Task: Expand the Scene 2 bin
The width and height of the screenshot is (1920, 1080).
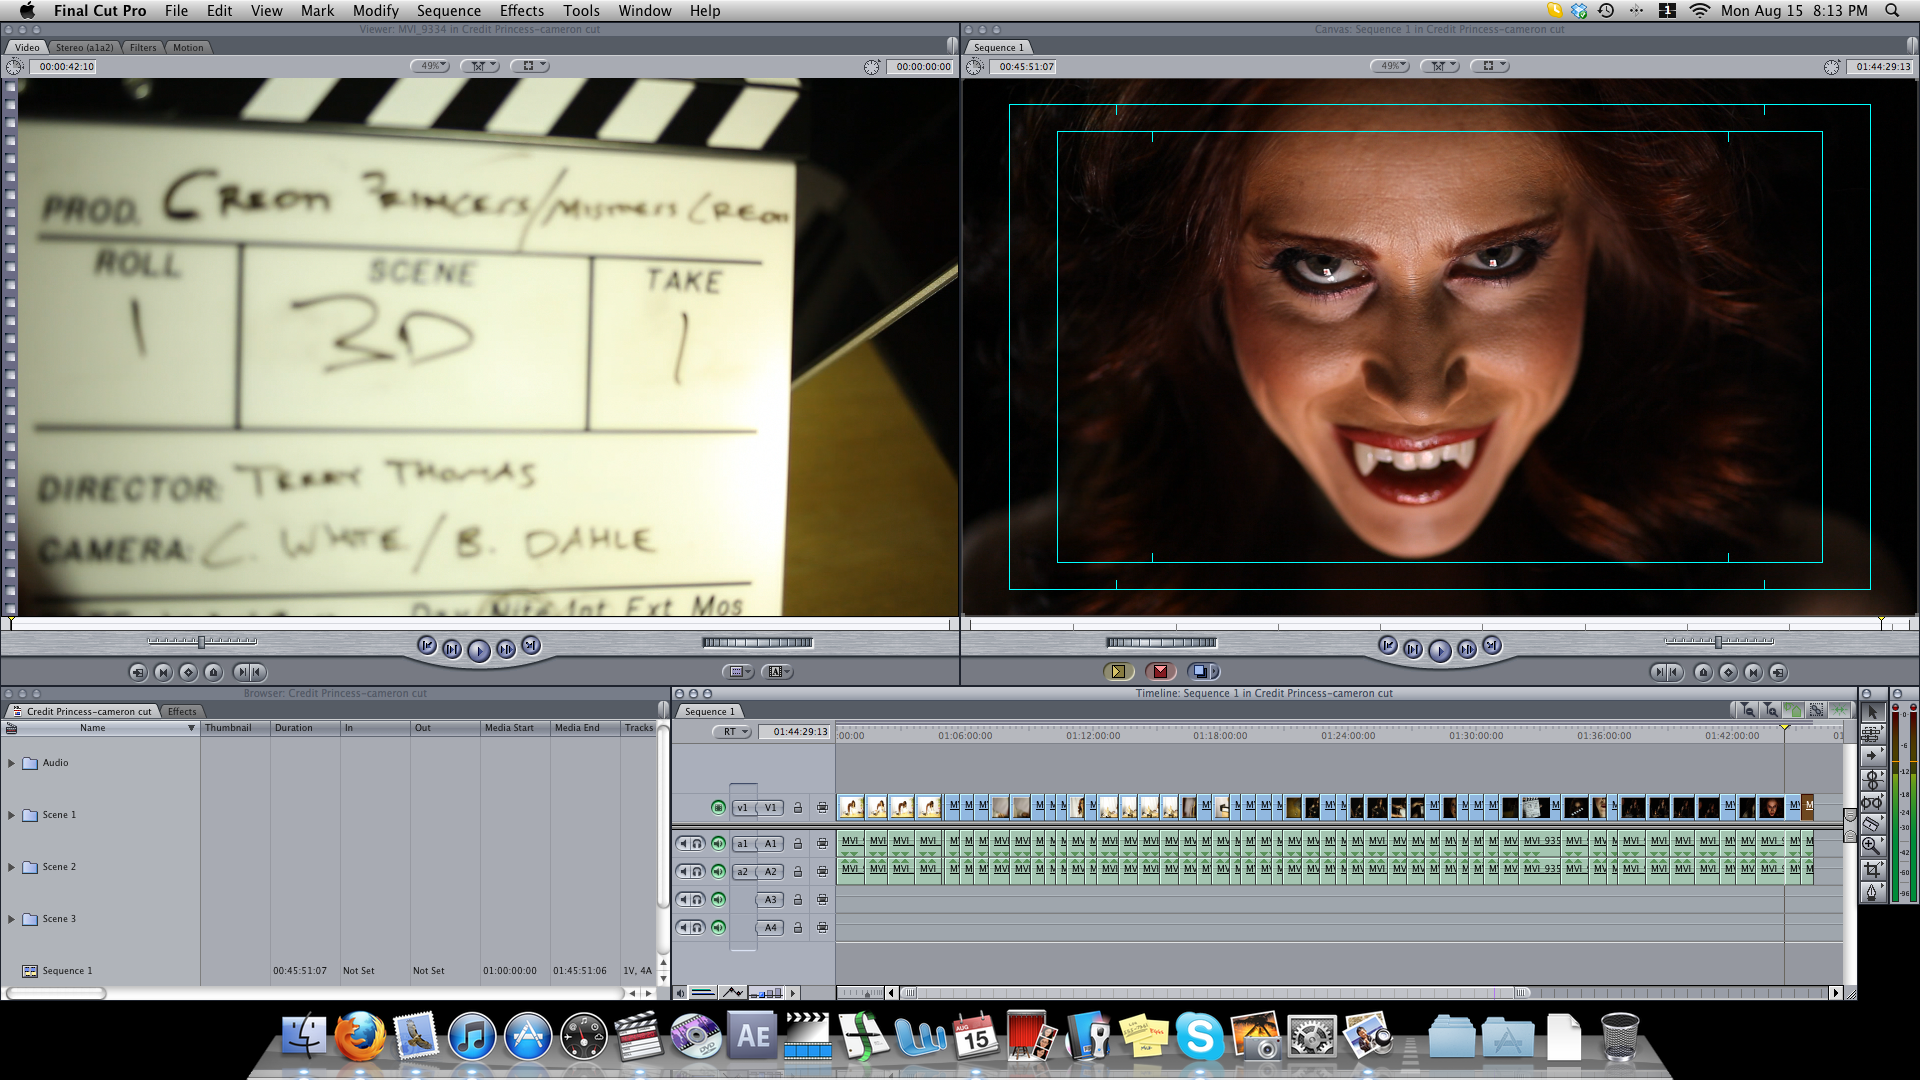Action: pos(11,867)
